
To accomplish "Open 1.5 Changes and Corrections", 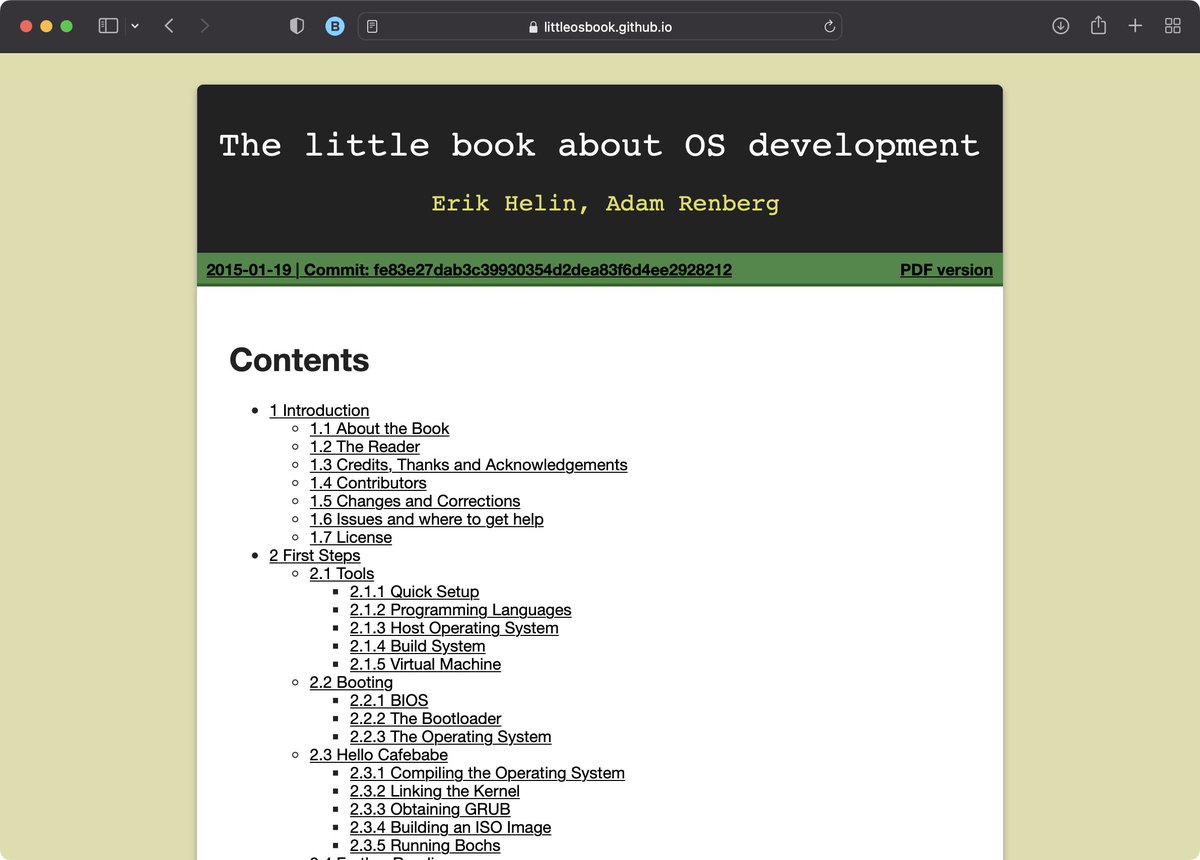I will (415, 501).
